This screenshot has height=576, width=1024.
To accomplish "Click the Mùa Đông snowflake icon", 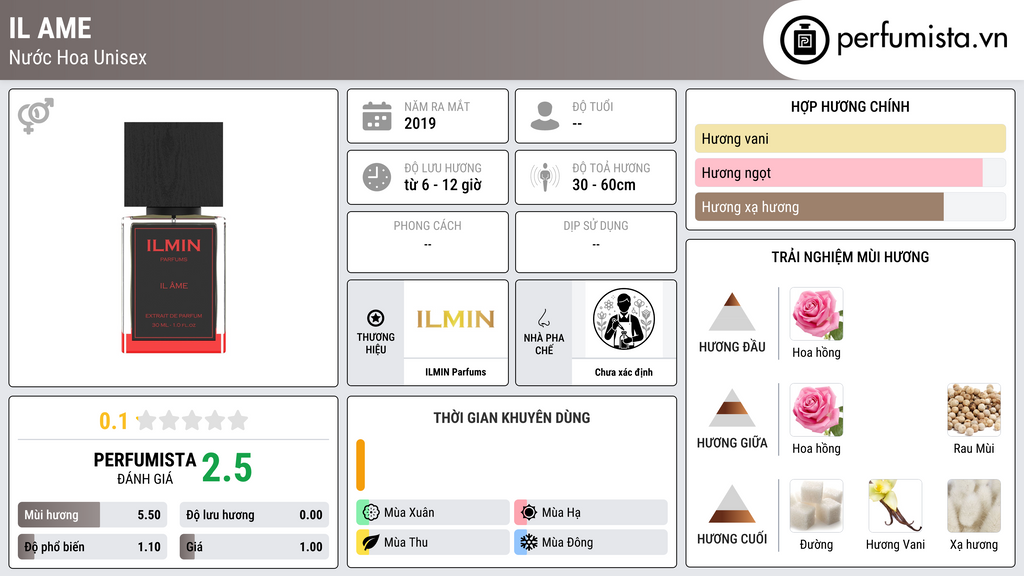I will click(529, 542).
